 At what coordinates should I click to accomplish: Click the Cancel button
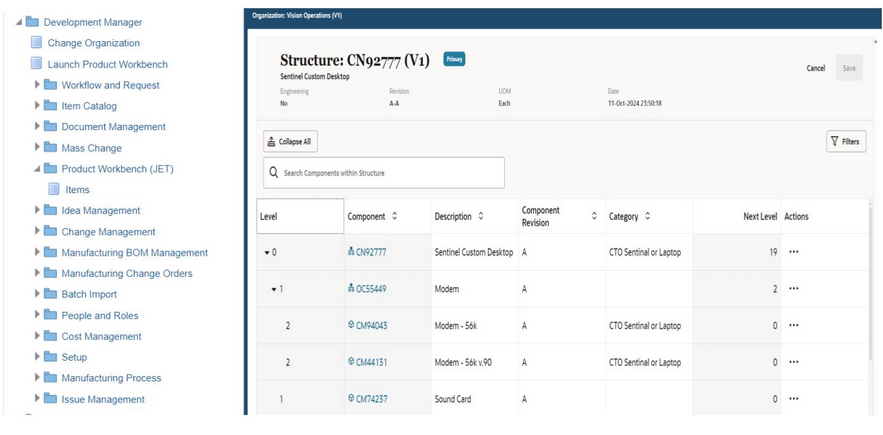pyautogui.click(x=815, y=68)
